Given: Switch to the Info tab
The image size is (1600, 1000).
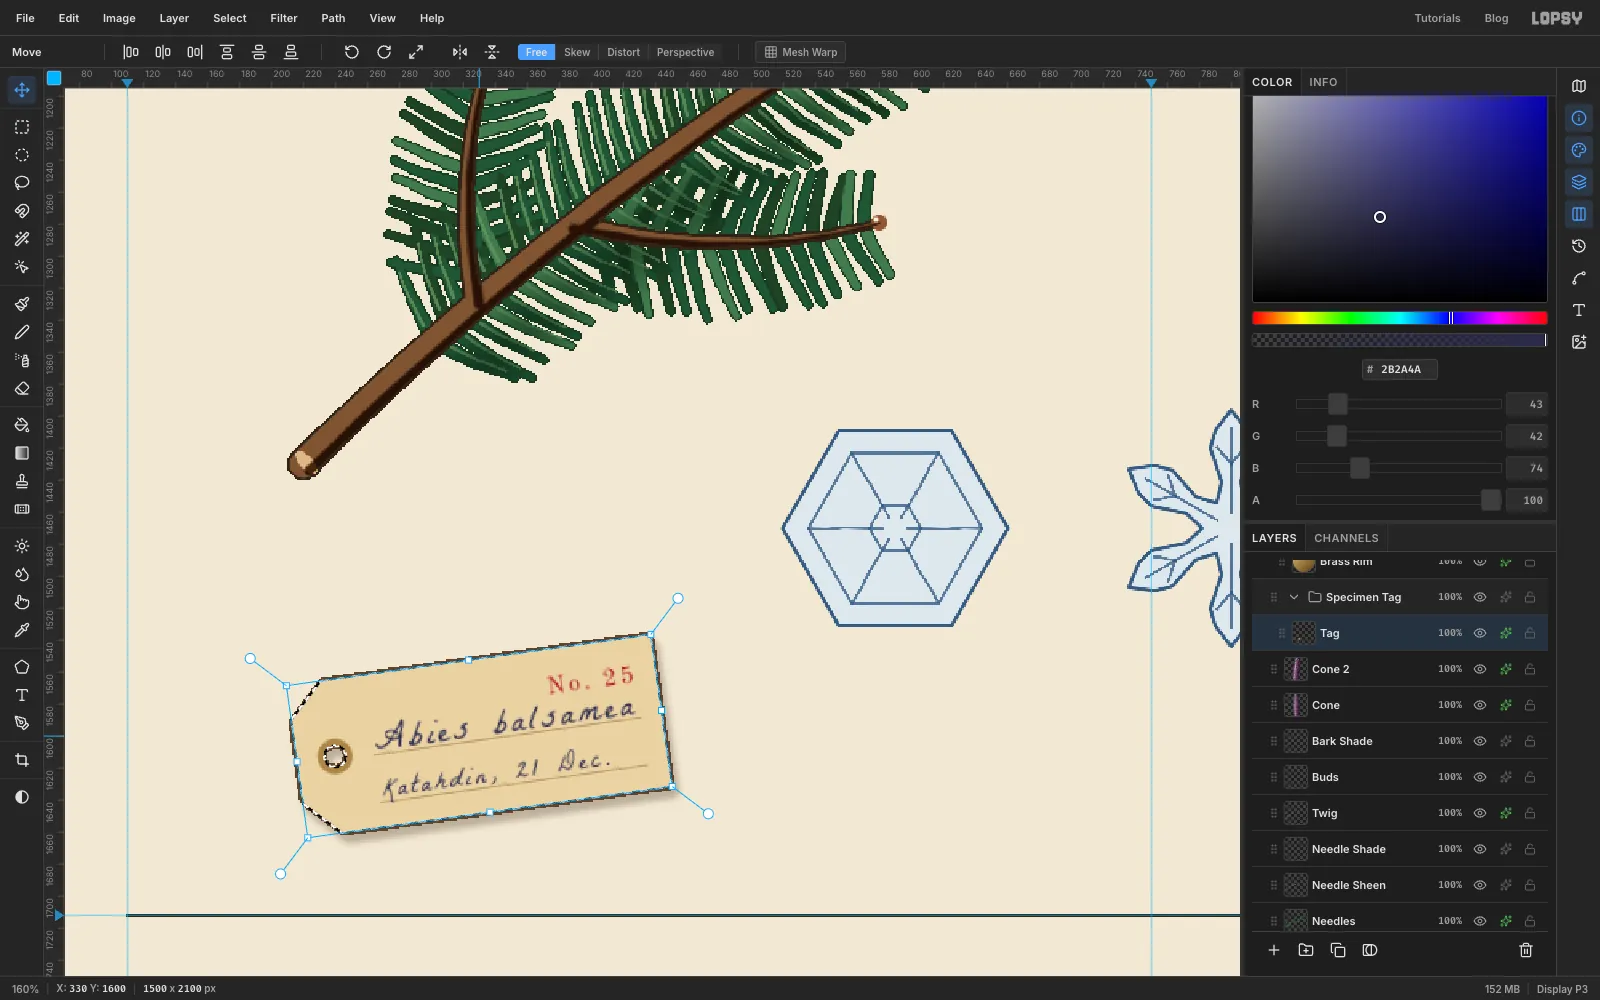Looking at the screenshot, I should pos(1323,82).
